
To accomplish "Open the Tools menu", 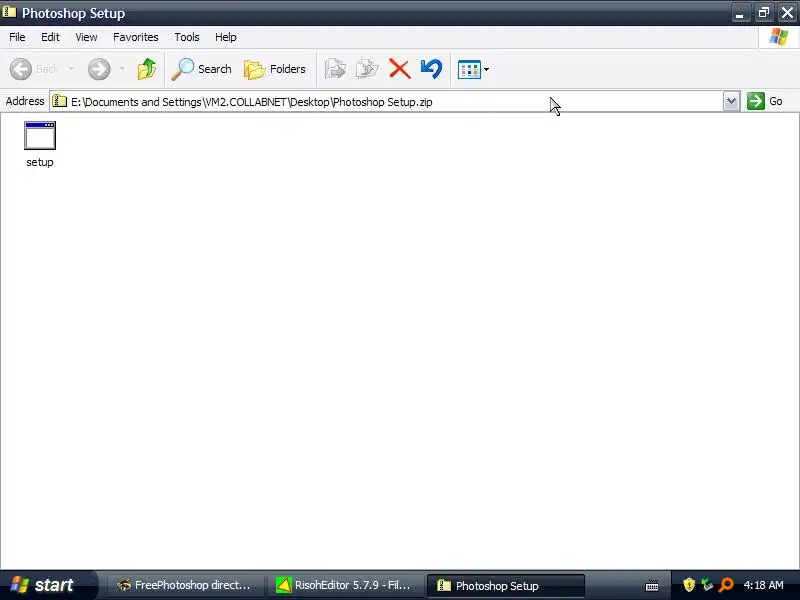I will (187, 37).
